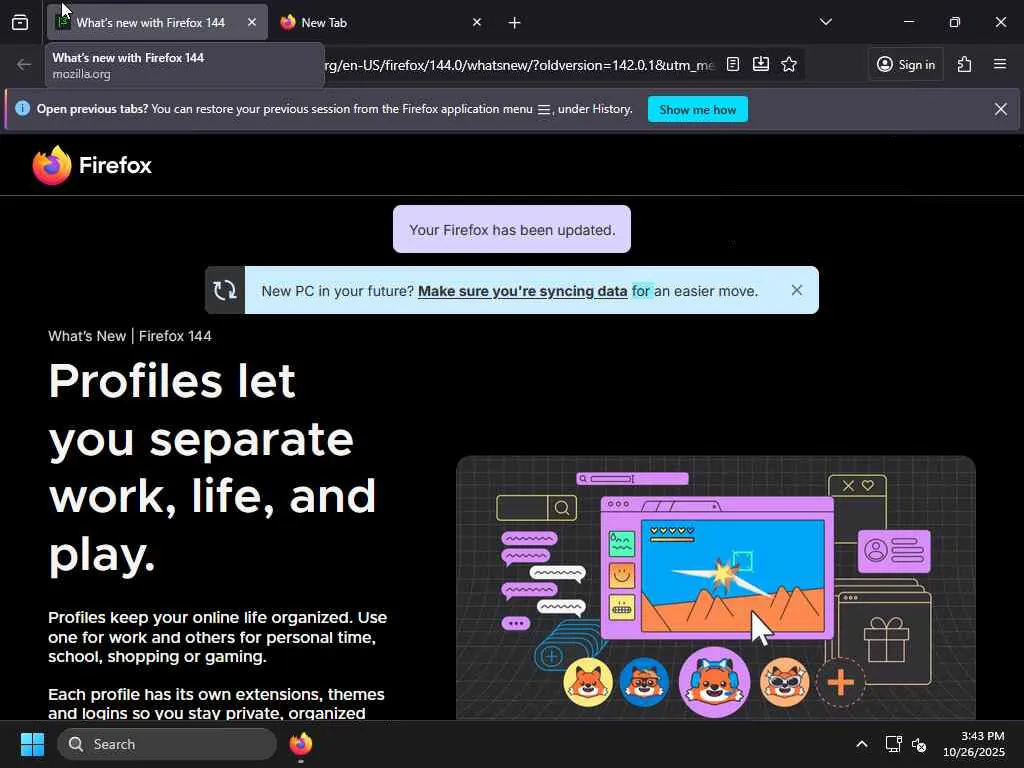Toggle reader view icon
This screenshot has height=768, width=1024.
coord(733,64)
